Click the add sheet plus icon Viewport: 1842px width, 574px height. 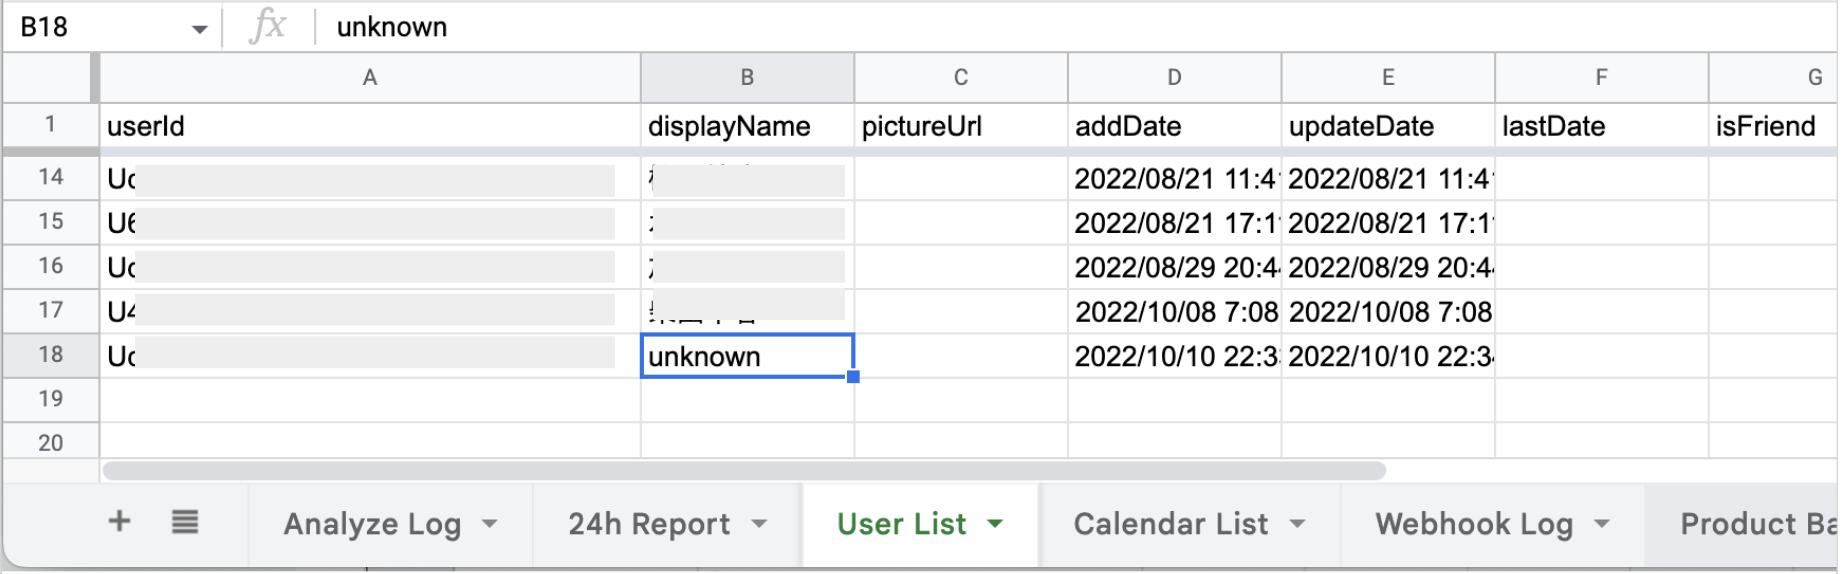[x=119, y=521]
